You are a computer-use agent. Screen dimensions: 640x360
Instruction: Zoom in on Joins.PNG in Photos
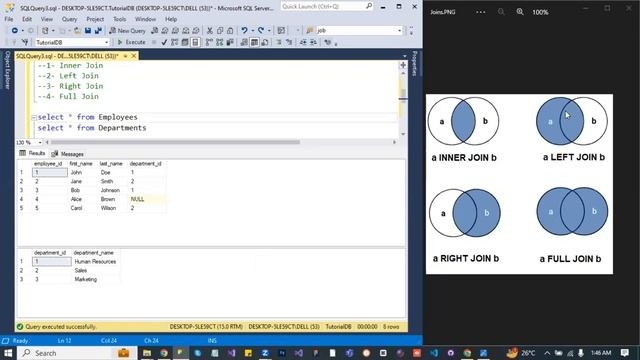520,12
